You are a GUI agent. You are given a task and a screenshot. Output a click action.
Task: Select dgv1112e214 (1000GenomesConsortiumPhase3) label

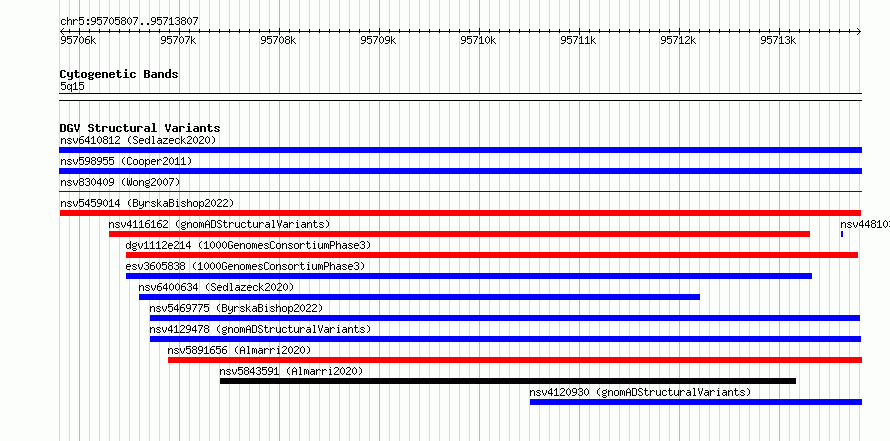tap(248, 245)
